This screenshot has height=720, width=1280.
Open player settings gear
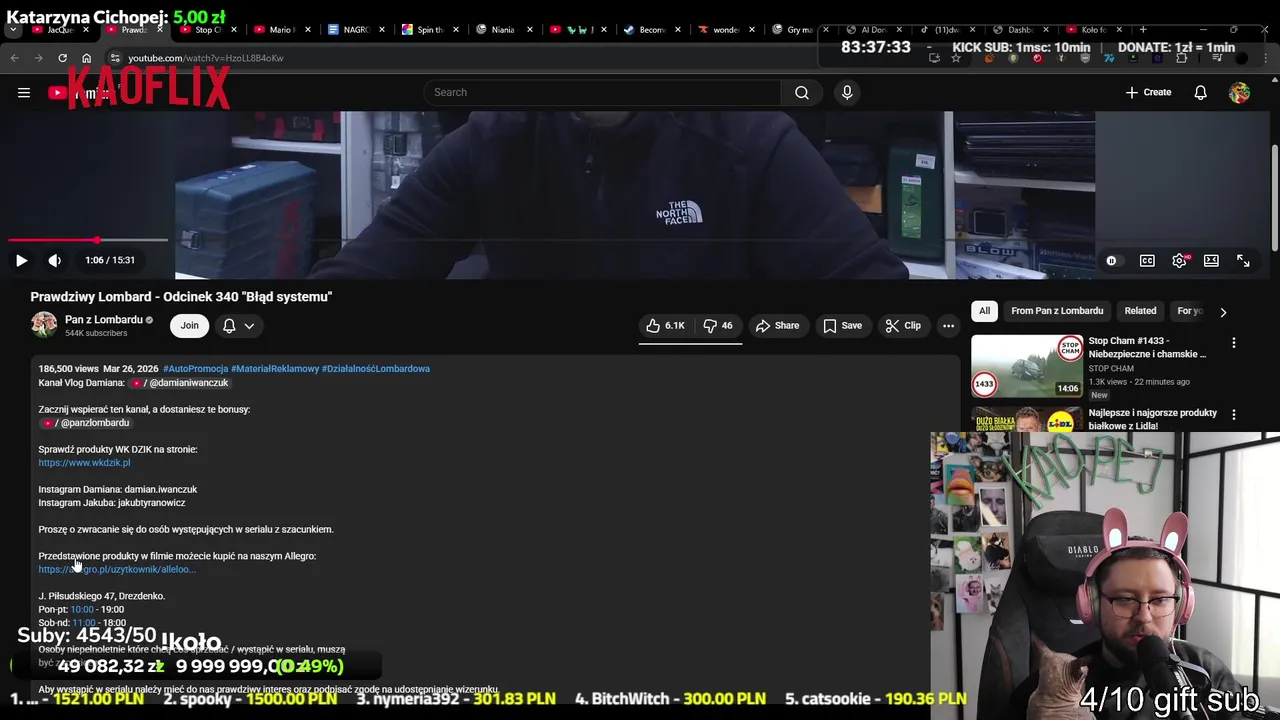pos(1180,261)
